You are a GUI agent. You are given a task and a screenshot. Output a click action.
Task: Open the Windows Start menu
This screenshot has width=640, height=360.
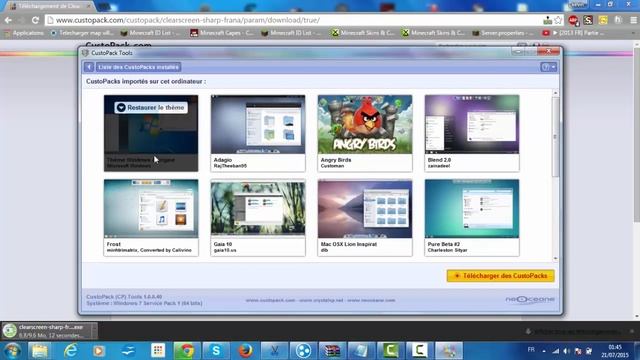tap(12, 351)
